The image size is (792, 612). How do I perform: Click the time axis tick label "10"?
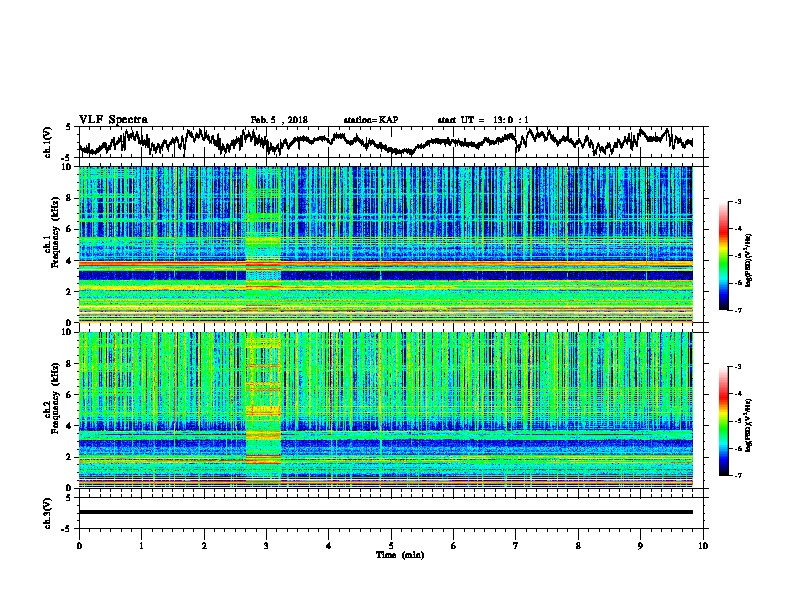click(x=703, y=546)
